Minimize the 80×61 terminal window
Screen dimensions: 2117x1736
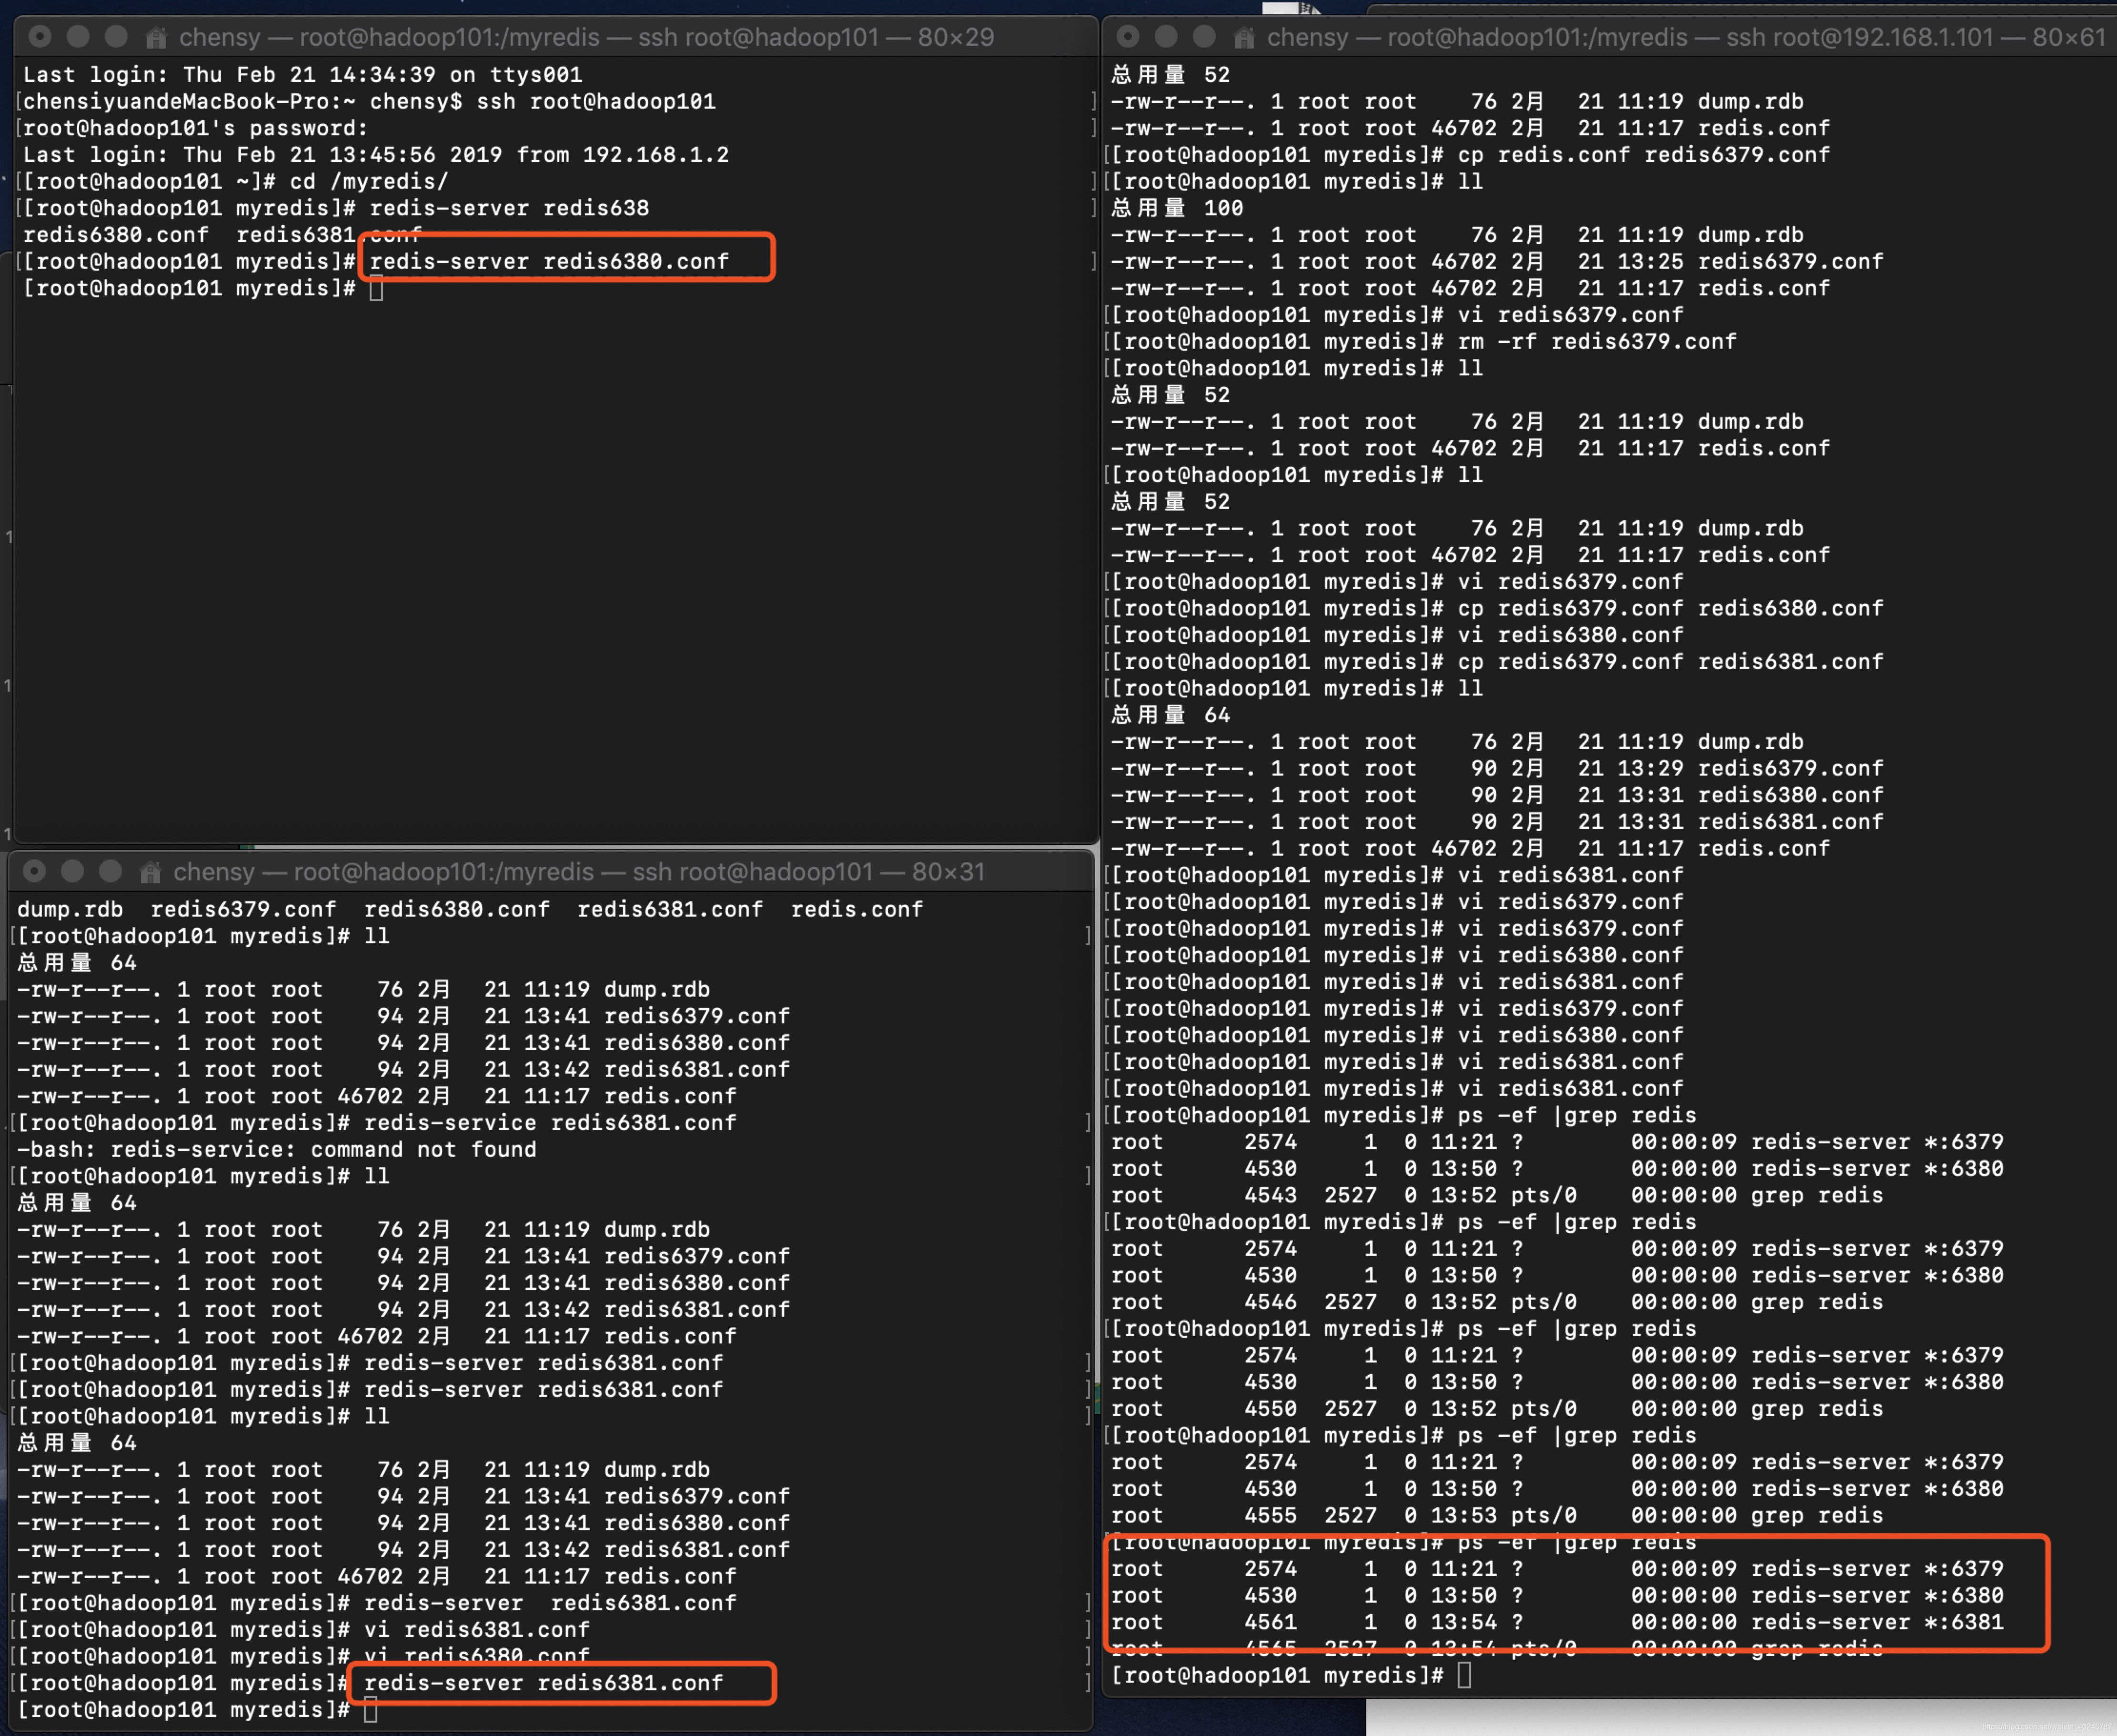click(1166, 37)
